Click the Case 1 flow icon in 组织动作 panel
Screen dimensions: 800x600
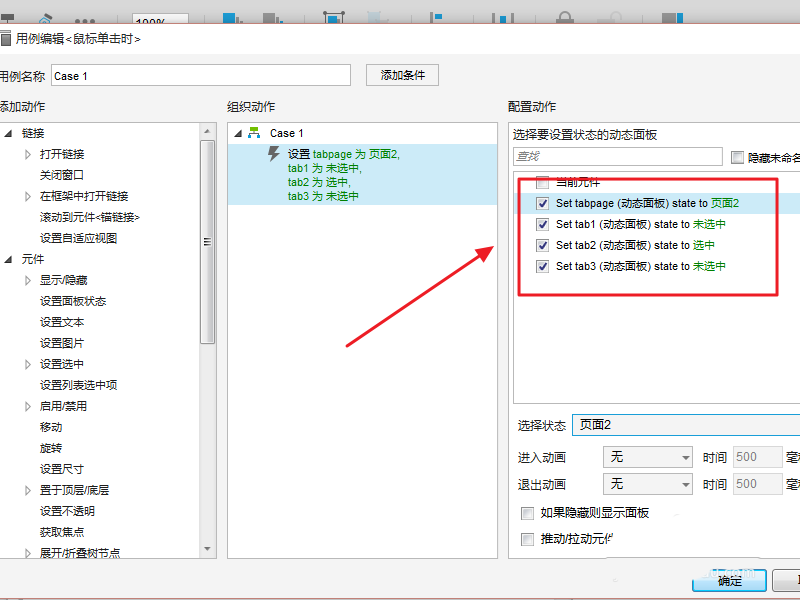[255, 132]
